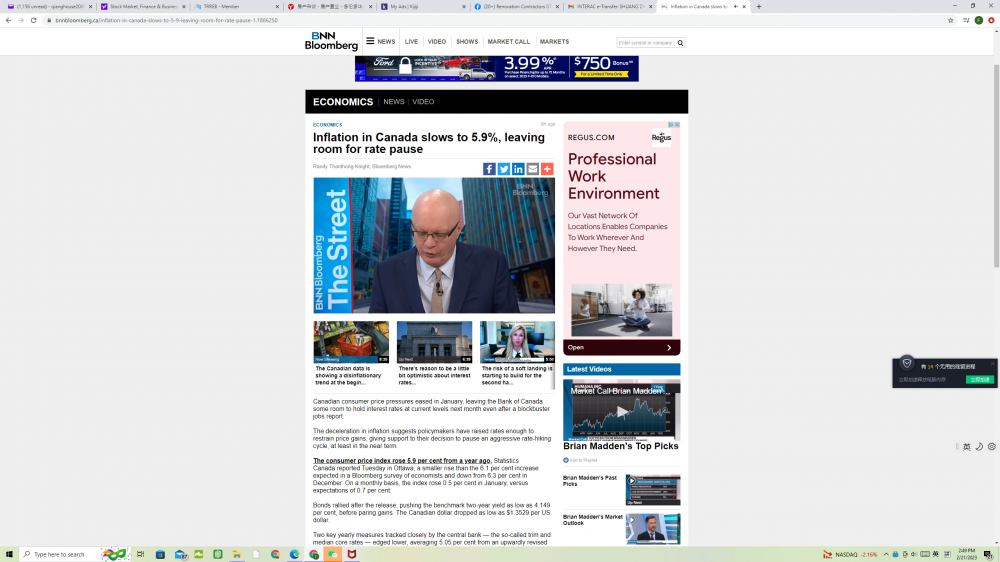Click Open button on Regus ad

point(621,348)
